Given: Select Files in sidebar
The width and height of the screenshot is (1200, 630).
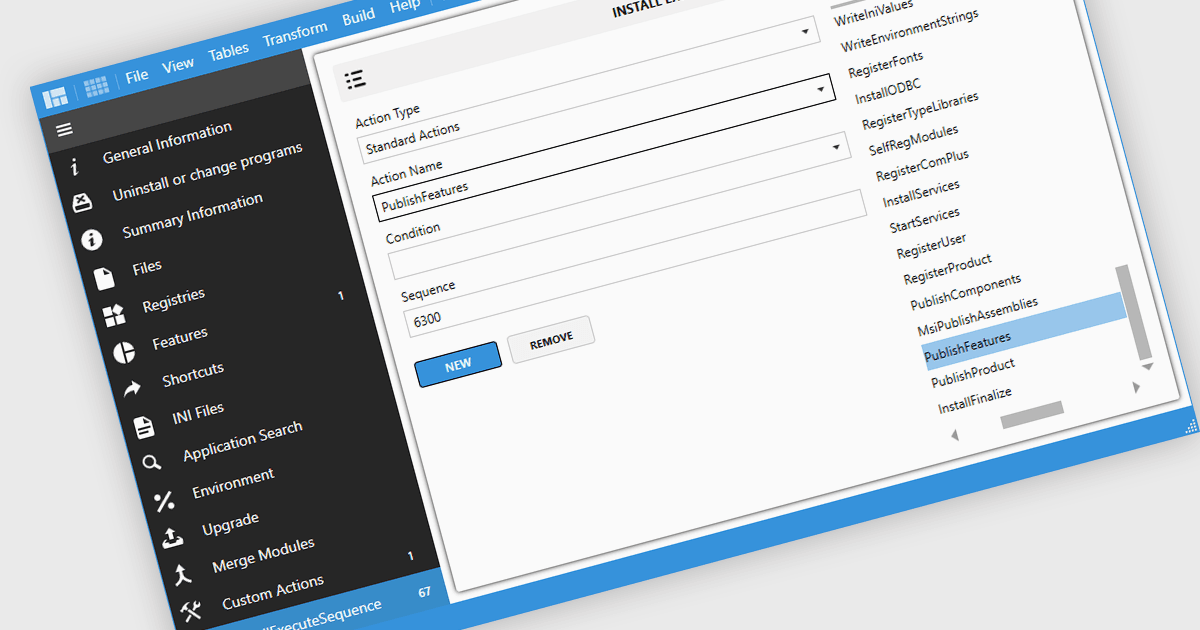Looking at the screenshot, I should click(x=147, y=268).
